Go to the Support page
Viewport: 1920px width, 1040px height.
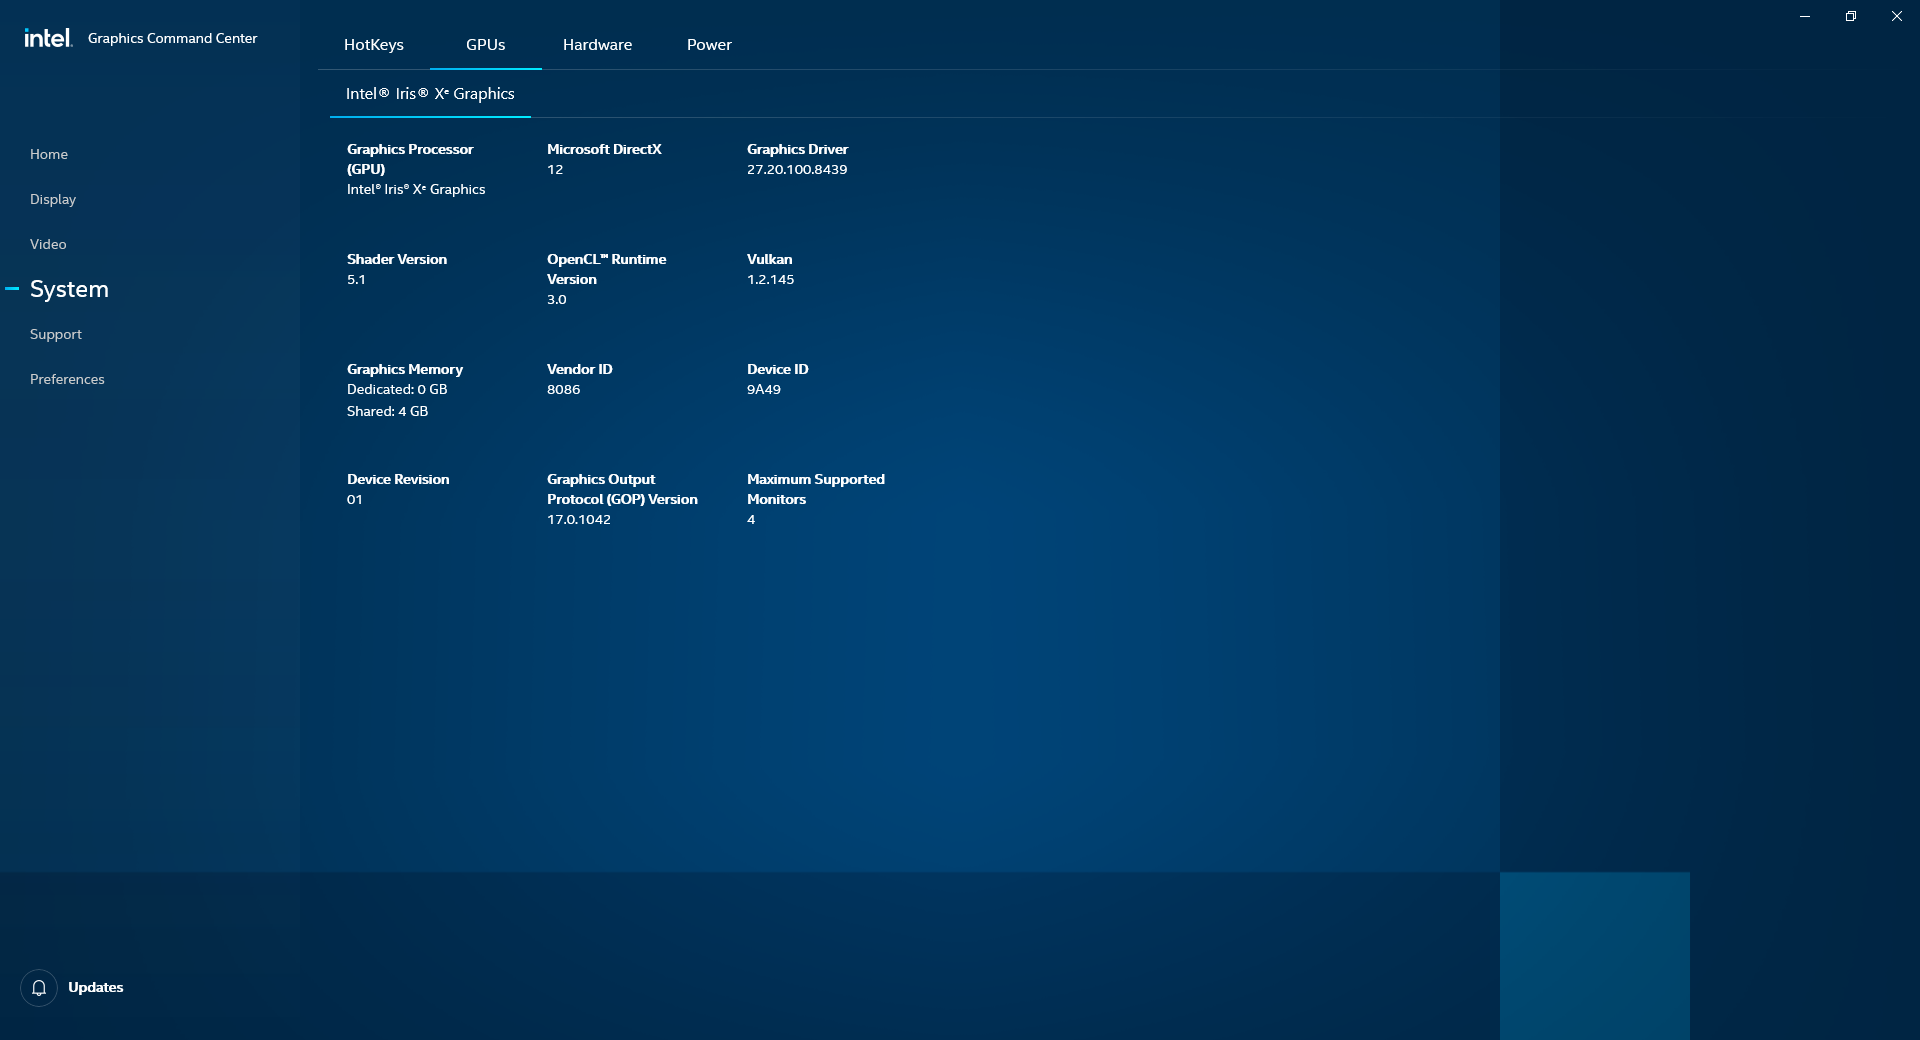pos(56,334)
